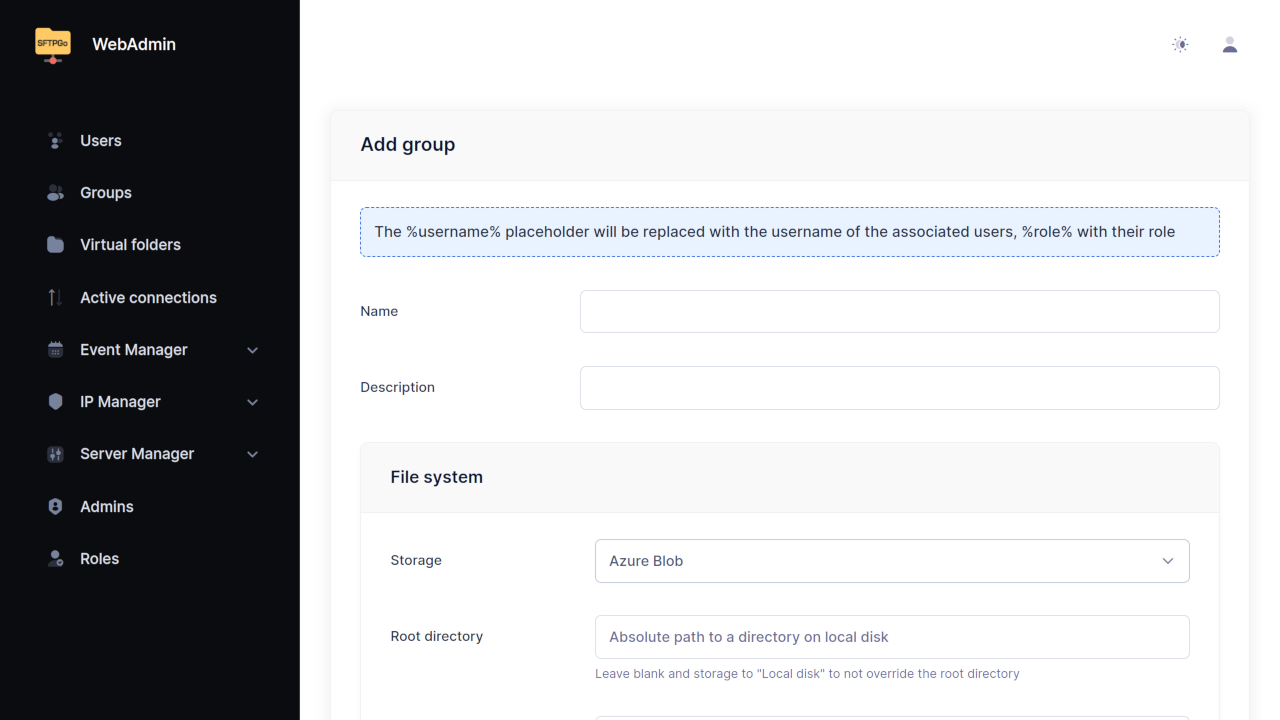Click the Root directory text field
The width and height of the screenshot is (1280, 720).
tap(891, 637)
